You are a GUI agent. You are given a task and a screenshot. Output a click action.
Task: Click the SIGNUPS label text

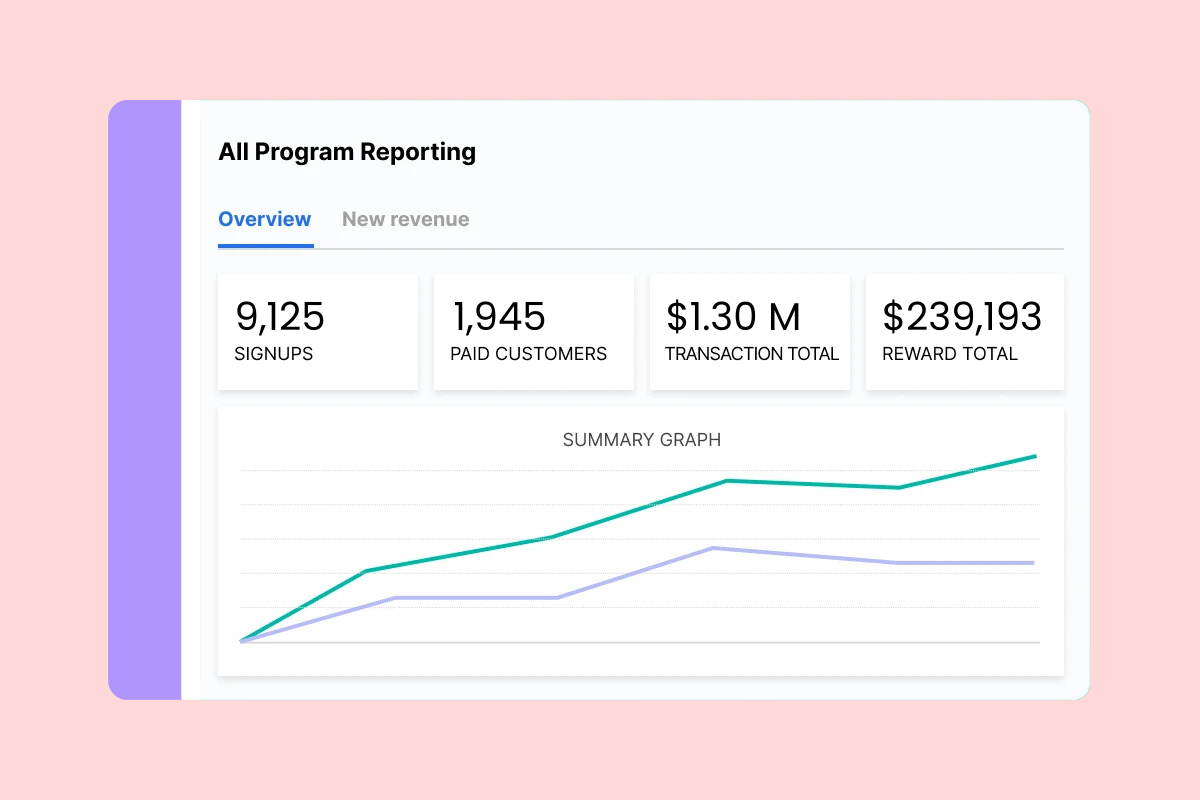click(273, 354)
